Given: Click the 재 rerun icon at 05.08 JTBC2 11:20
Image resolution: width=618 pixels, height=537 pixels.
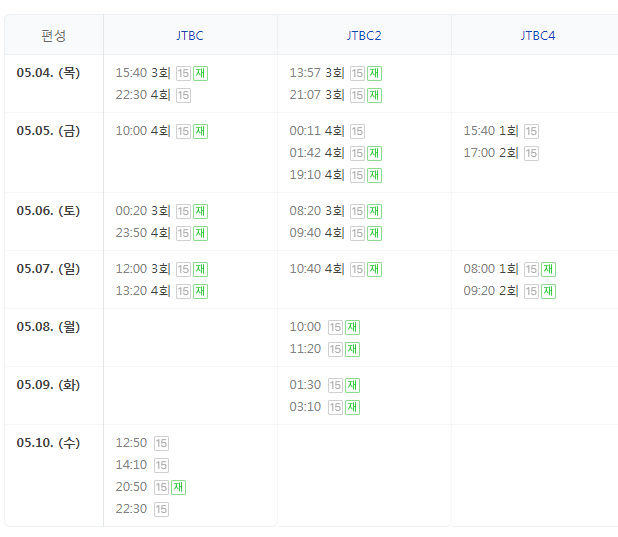Looking at the screenshot, I should click(352, 349).
